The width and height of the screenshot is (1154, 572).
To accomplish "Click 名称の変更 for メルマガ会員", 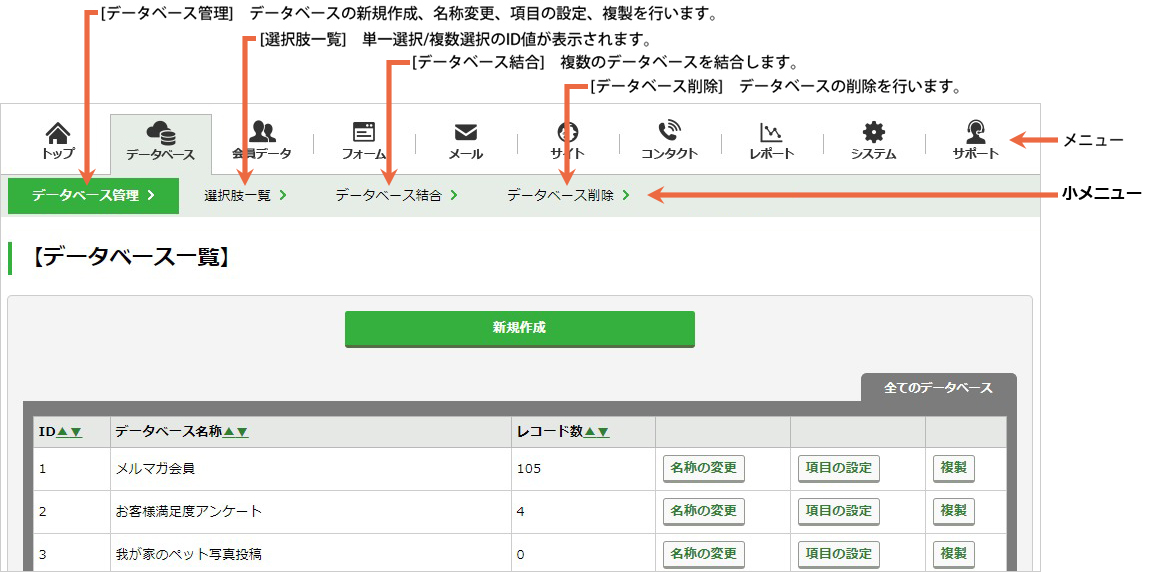I will (x=704, y=468).
